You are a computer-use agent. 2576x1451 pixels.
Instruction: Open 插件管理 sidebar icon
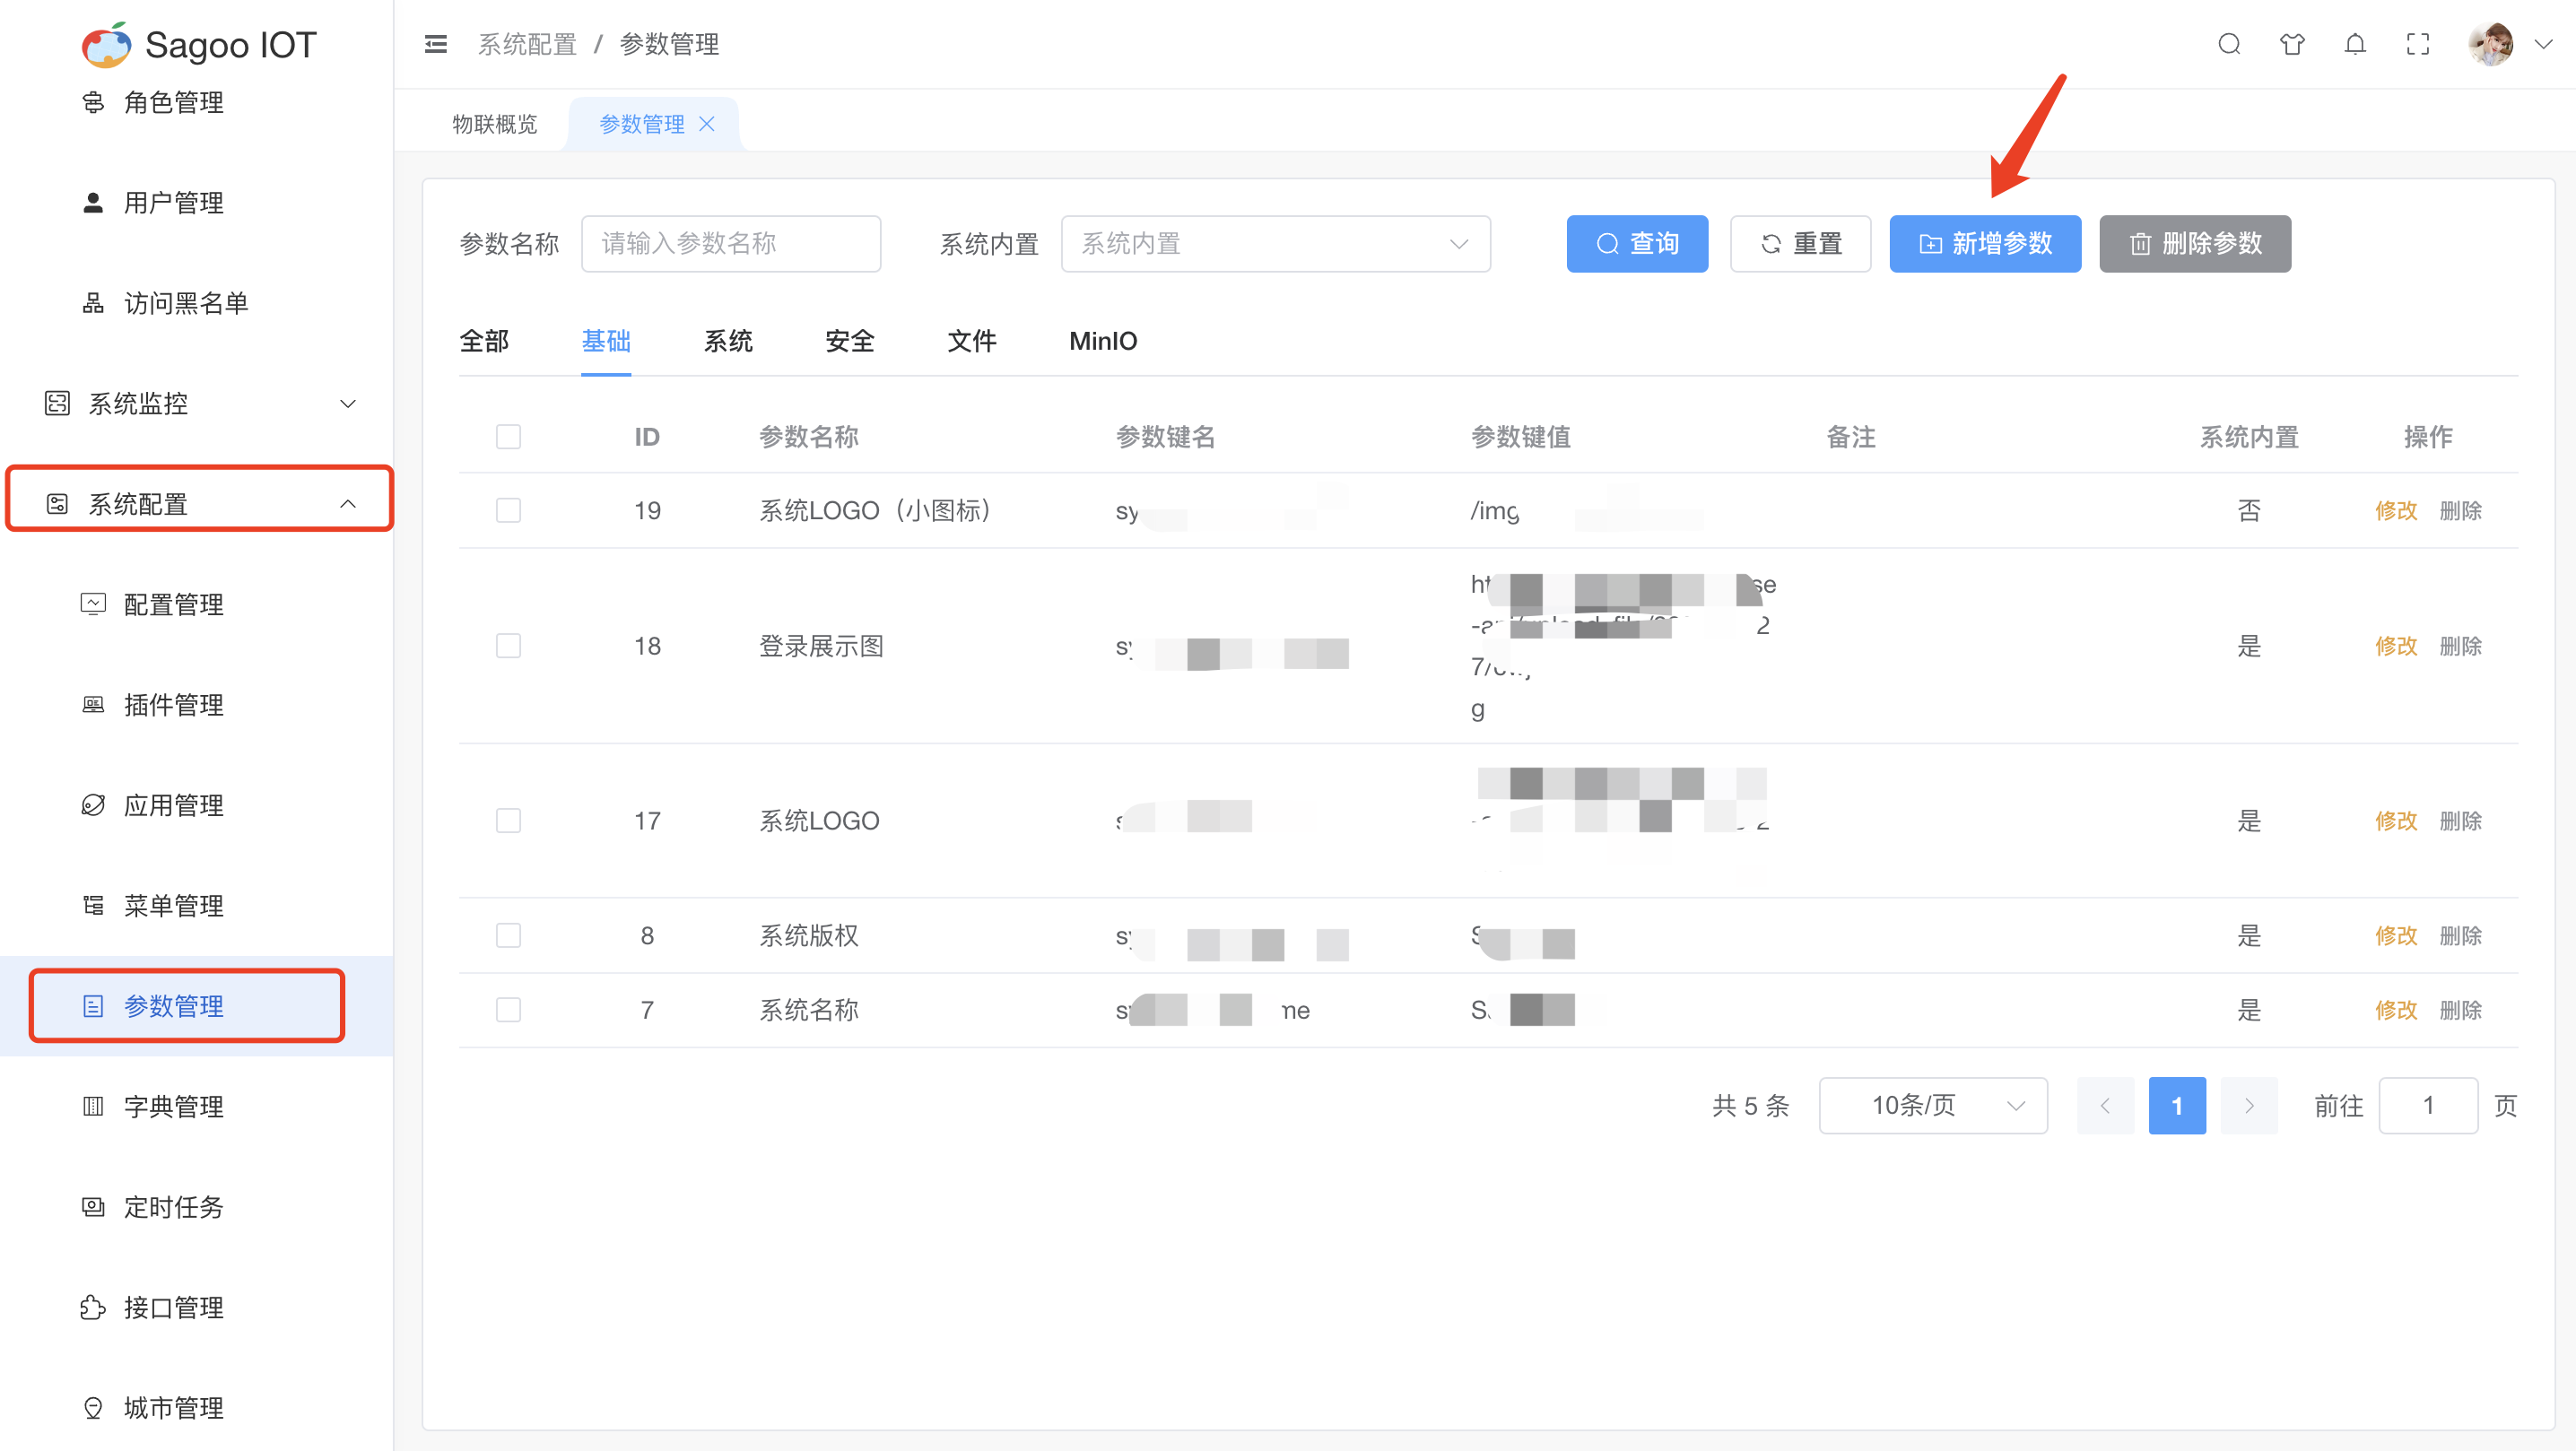(93, 705)
